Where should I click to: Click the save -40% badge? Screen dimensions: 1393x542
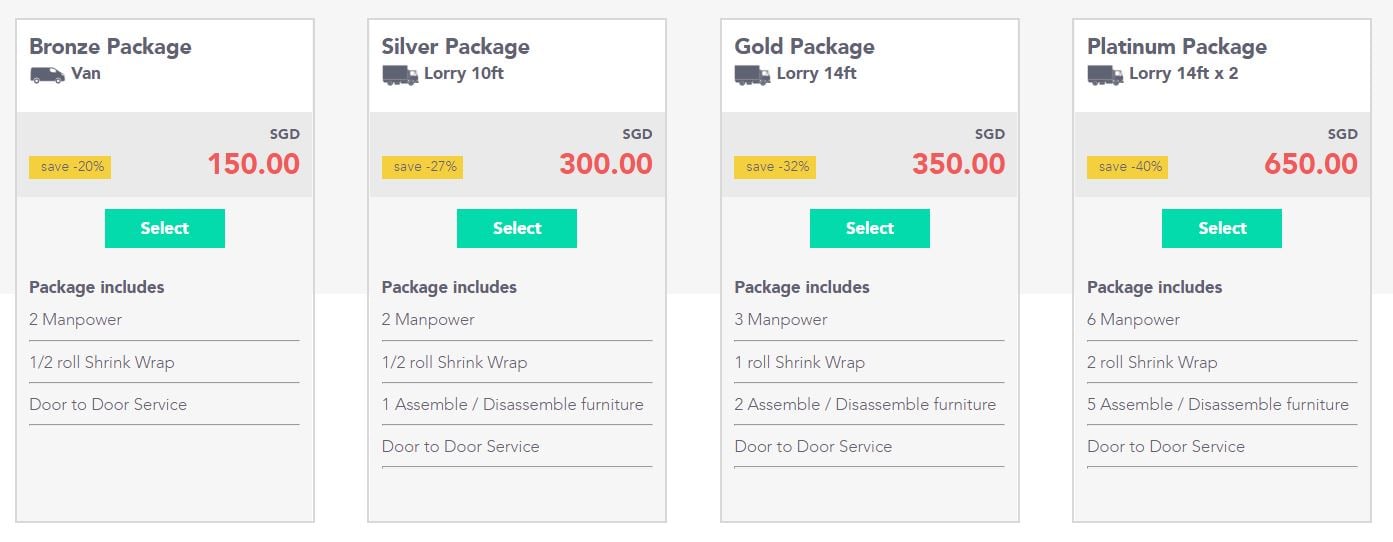(x=1128, y=167)
